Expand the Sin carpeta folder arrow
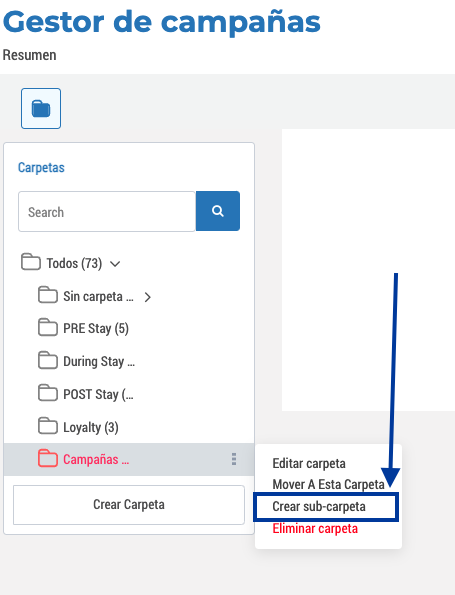This screenshot has height=595, width=455. click(148, 297)
